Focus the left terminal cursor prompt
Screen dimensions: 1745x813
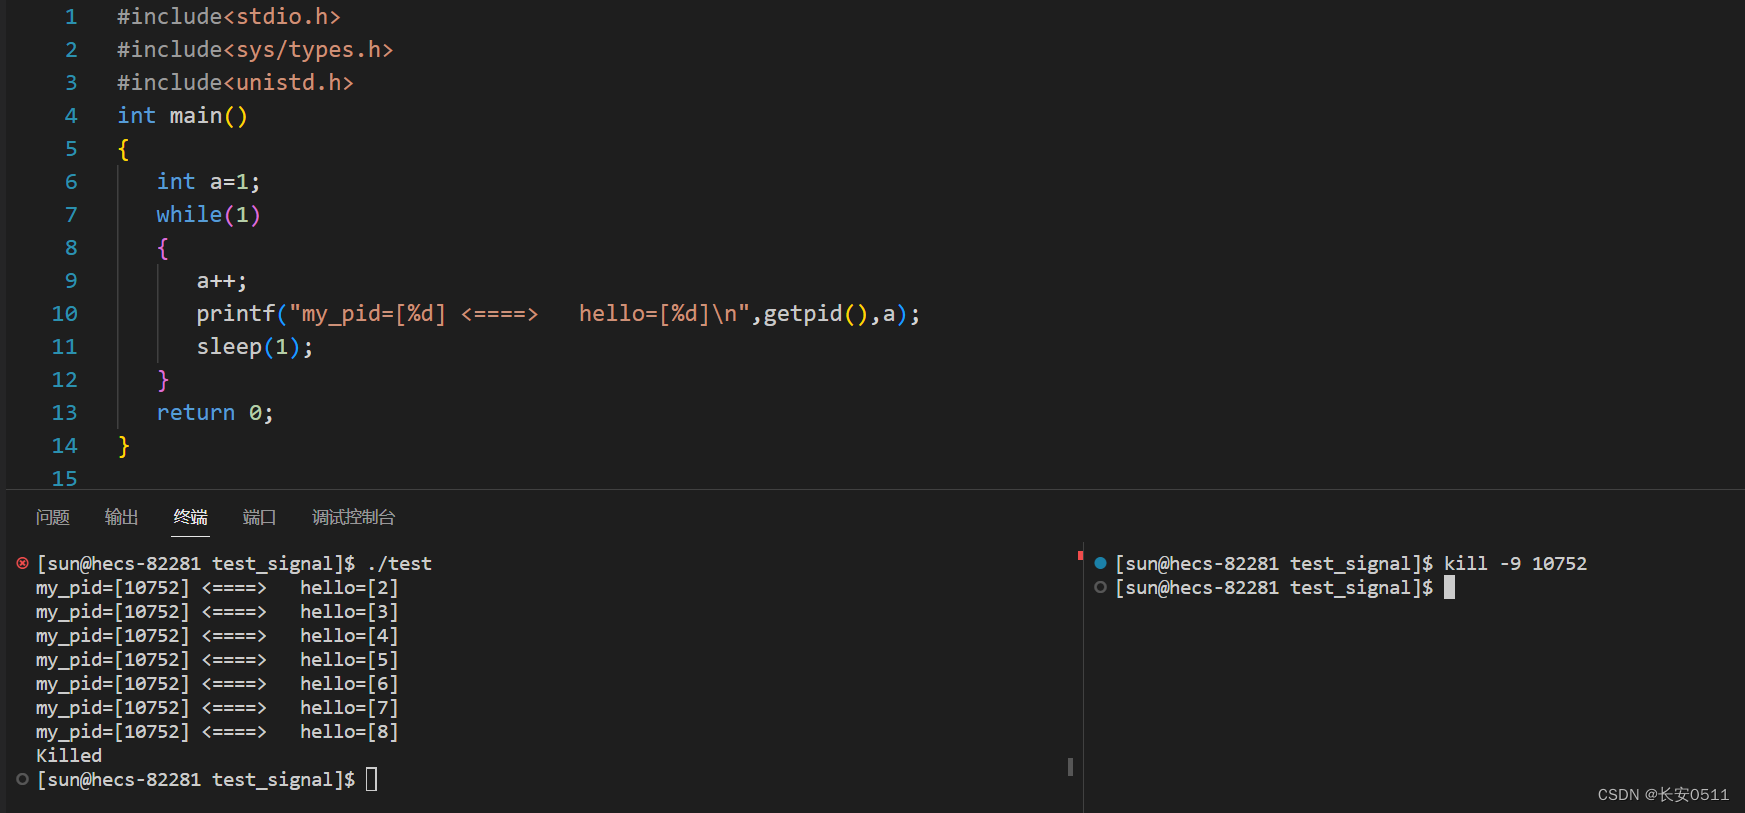coord(371,779)
